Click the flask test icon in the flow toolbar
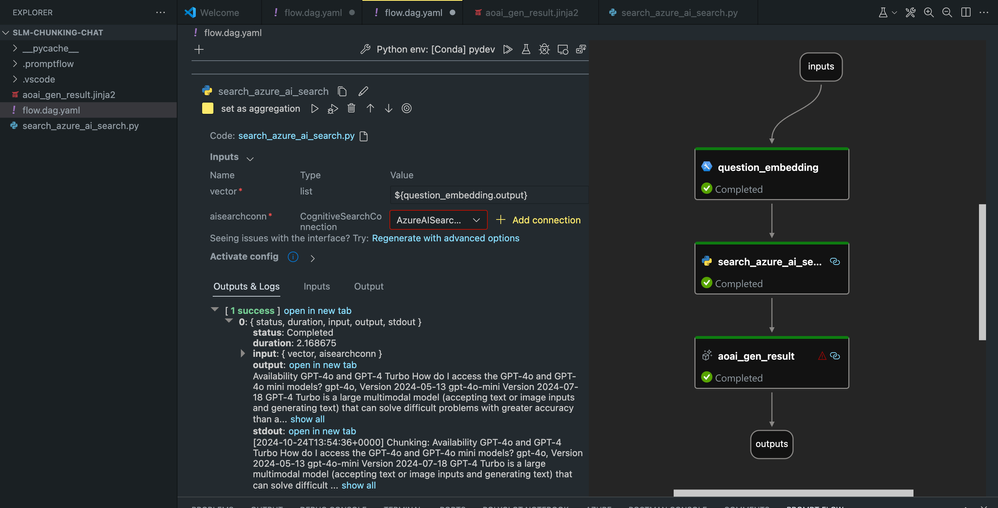 526,49
